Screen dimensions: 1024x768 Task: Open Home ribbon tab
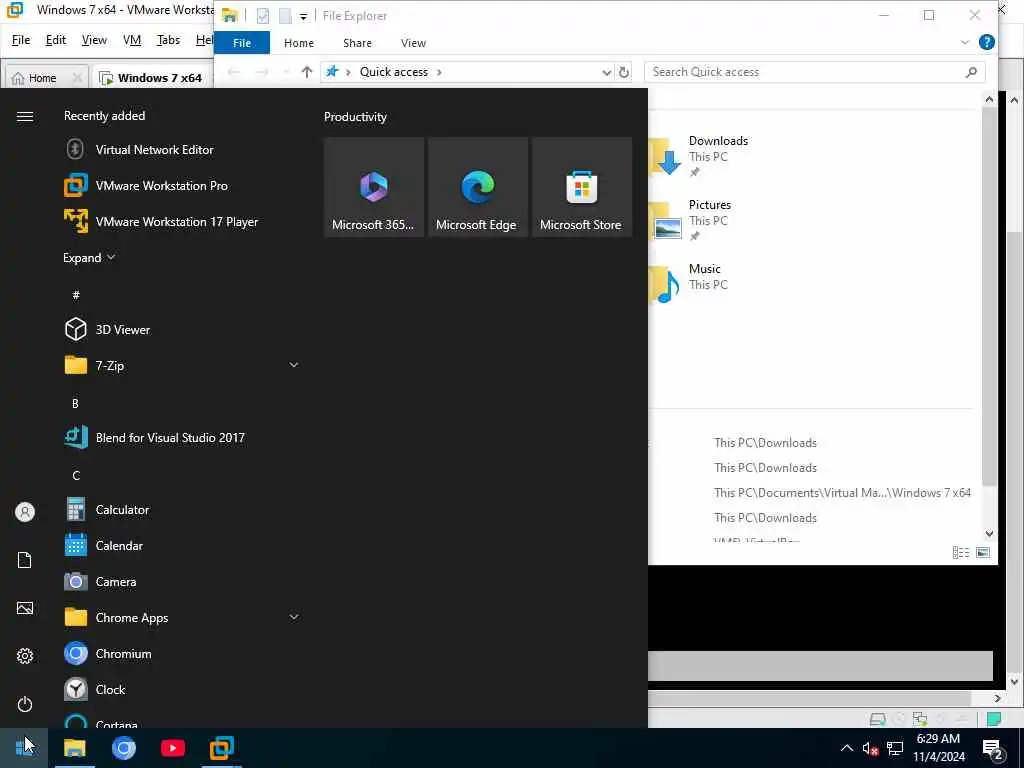(298, 43)
